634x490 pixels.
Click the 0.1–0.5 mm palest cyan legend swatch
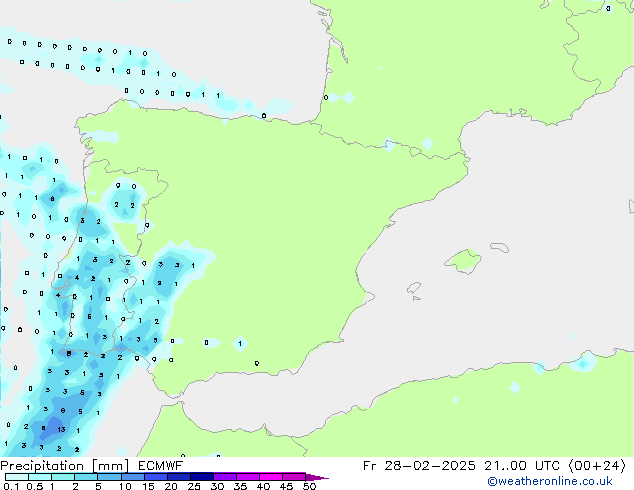click(17, 477)
